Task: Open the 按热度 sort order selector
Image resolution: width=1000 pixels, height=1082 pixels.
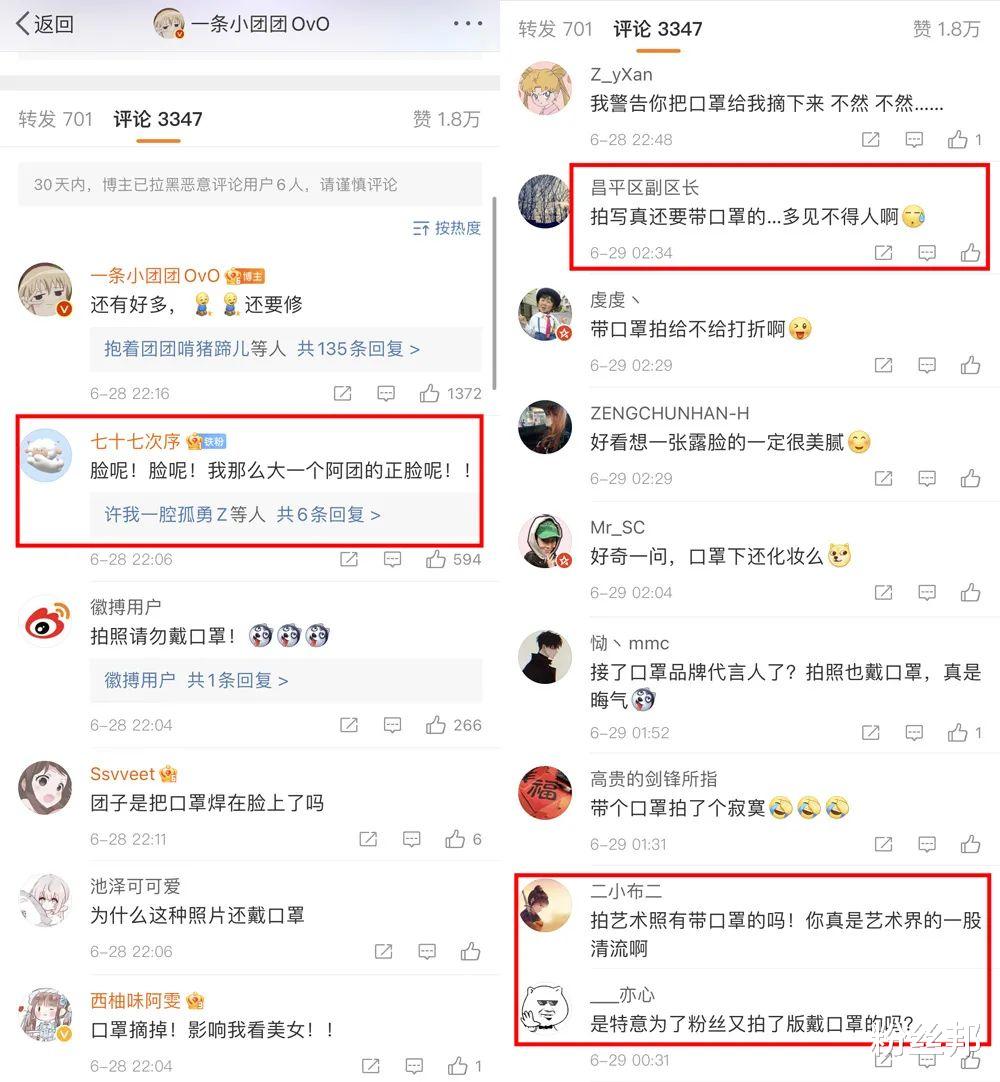Action: (x=447, y=228)
